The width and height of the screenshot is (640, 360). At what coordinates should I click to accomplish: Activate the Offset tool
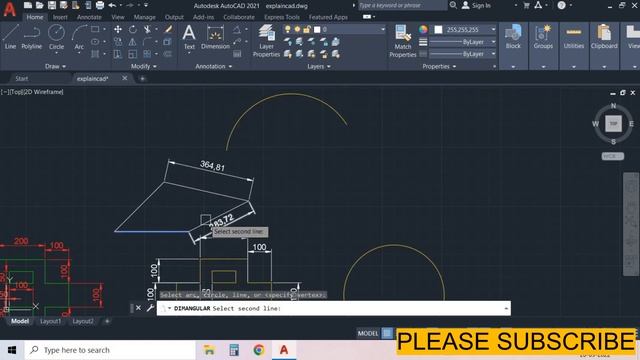[168, 54]
